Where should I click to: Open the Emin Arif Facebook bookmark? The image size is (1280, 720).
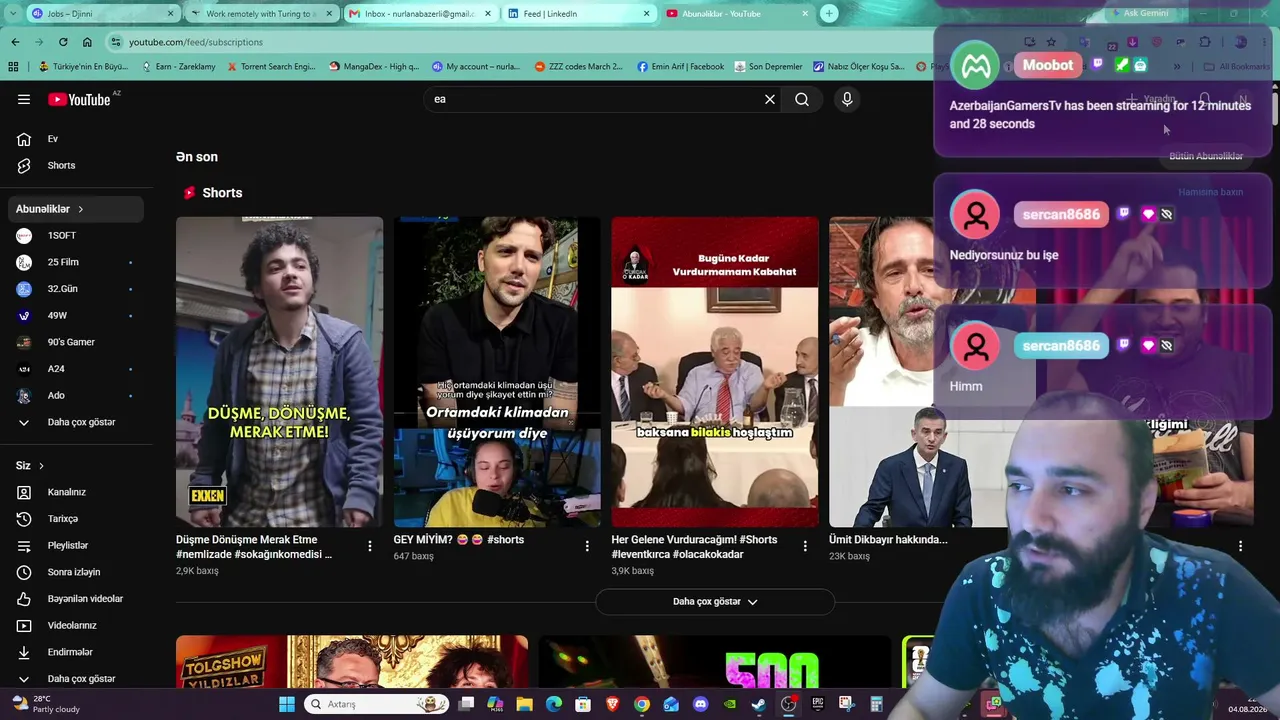[680, 67]
